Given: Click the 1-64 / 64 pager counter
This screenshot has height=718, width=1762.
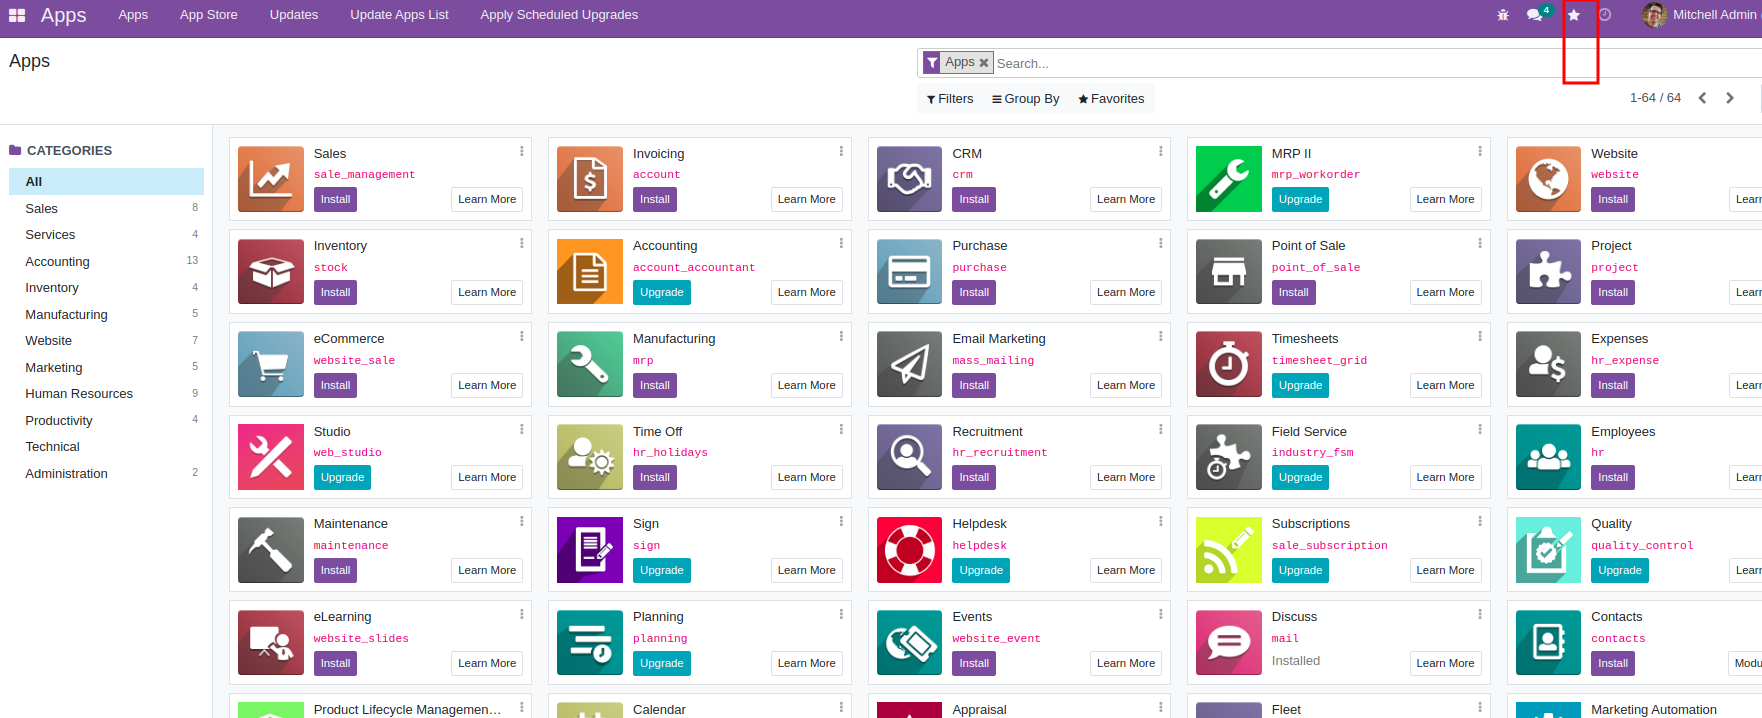Looking at the screenshot, I should (1655, 98).
